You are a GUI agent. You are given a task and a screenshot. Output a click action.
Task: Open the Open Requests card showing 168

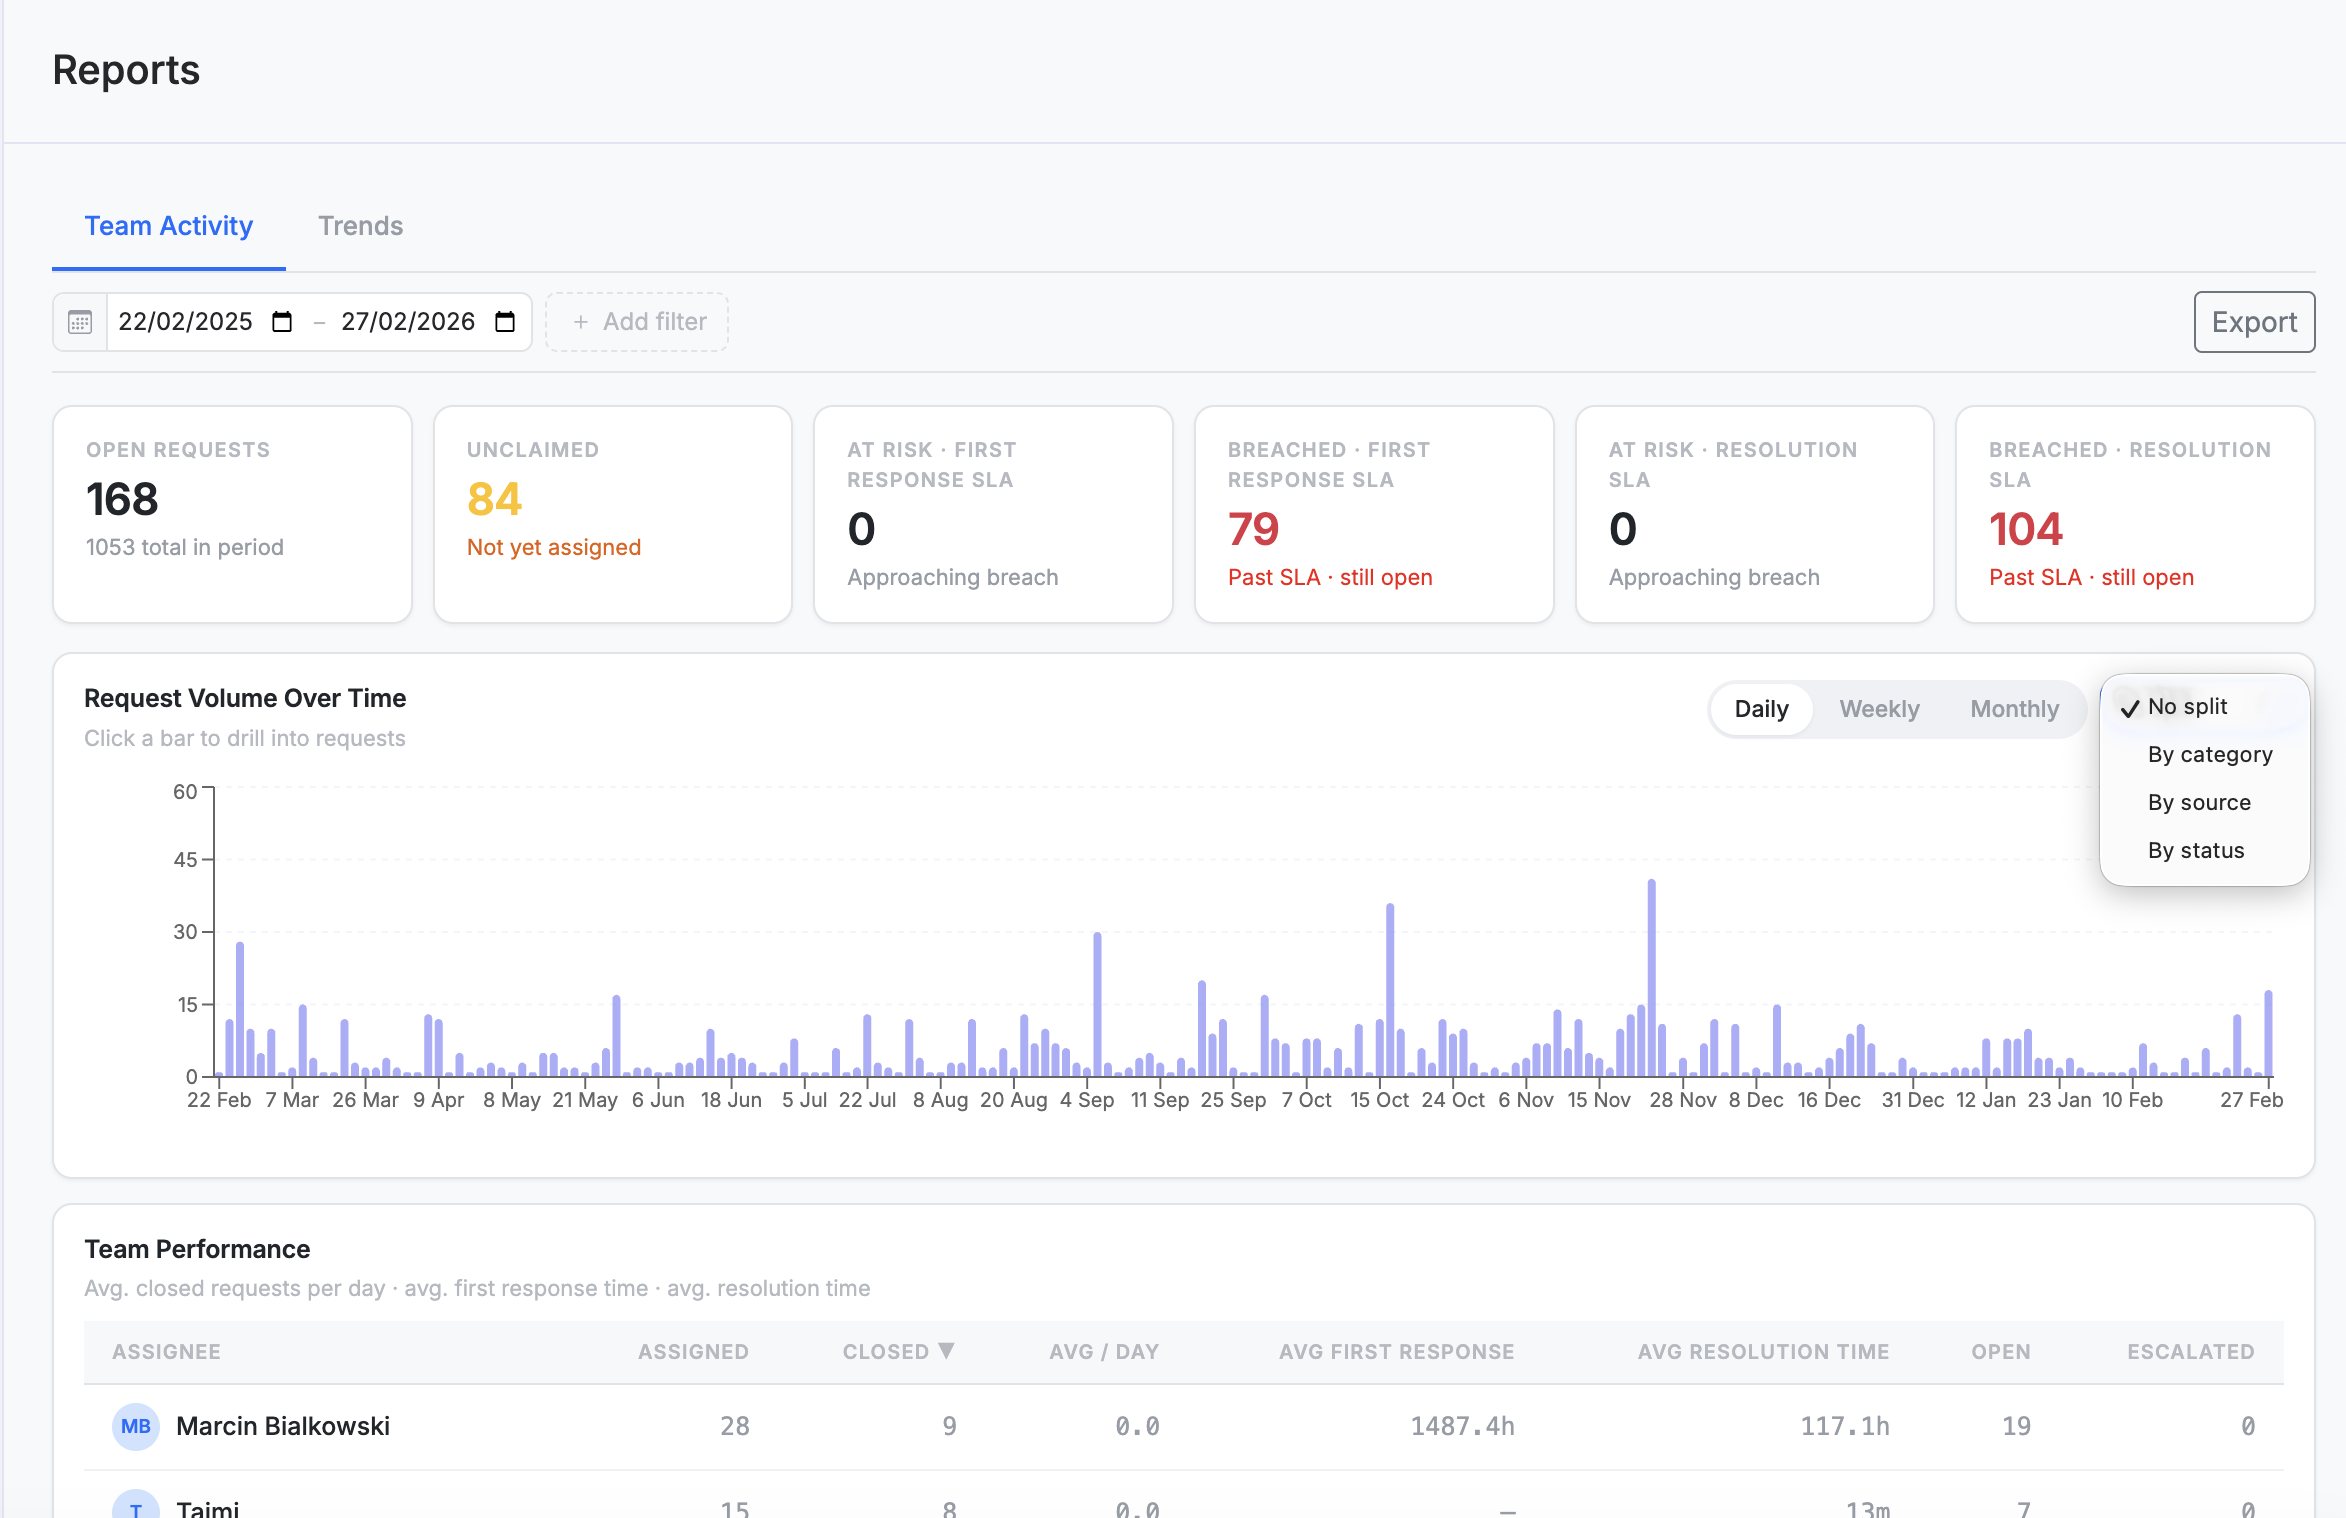coord(232,514)
